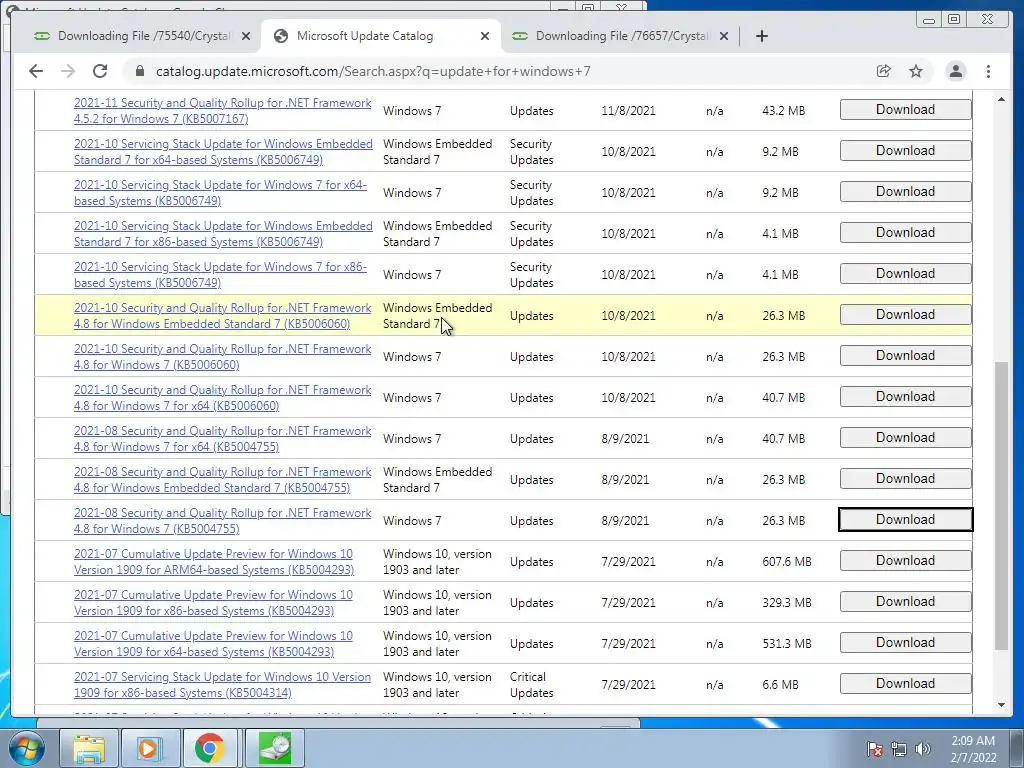Open 2021-07 Cumulative Preview x86 KB5004293 link
Screen dimensions: 1024x768
click(214, 603)
